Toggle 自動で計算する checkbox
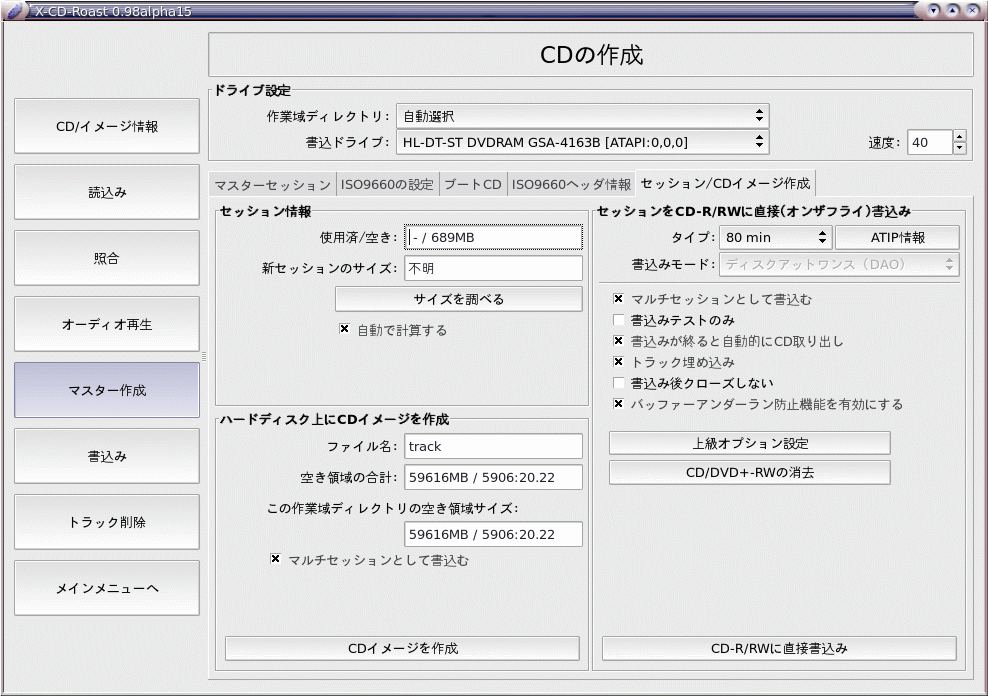Image resolution: width=988 pixels, height=696 pixels. tap(345, 329)
